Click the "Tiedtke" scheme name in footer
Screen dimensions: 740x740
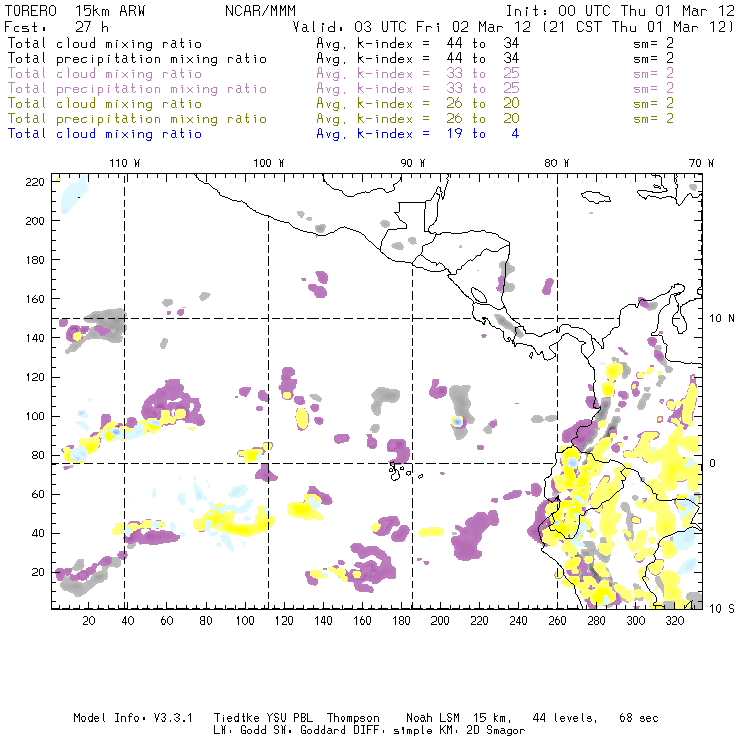tap(237, 718)
